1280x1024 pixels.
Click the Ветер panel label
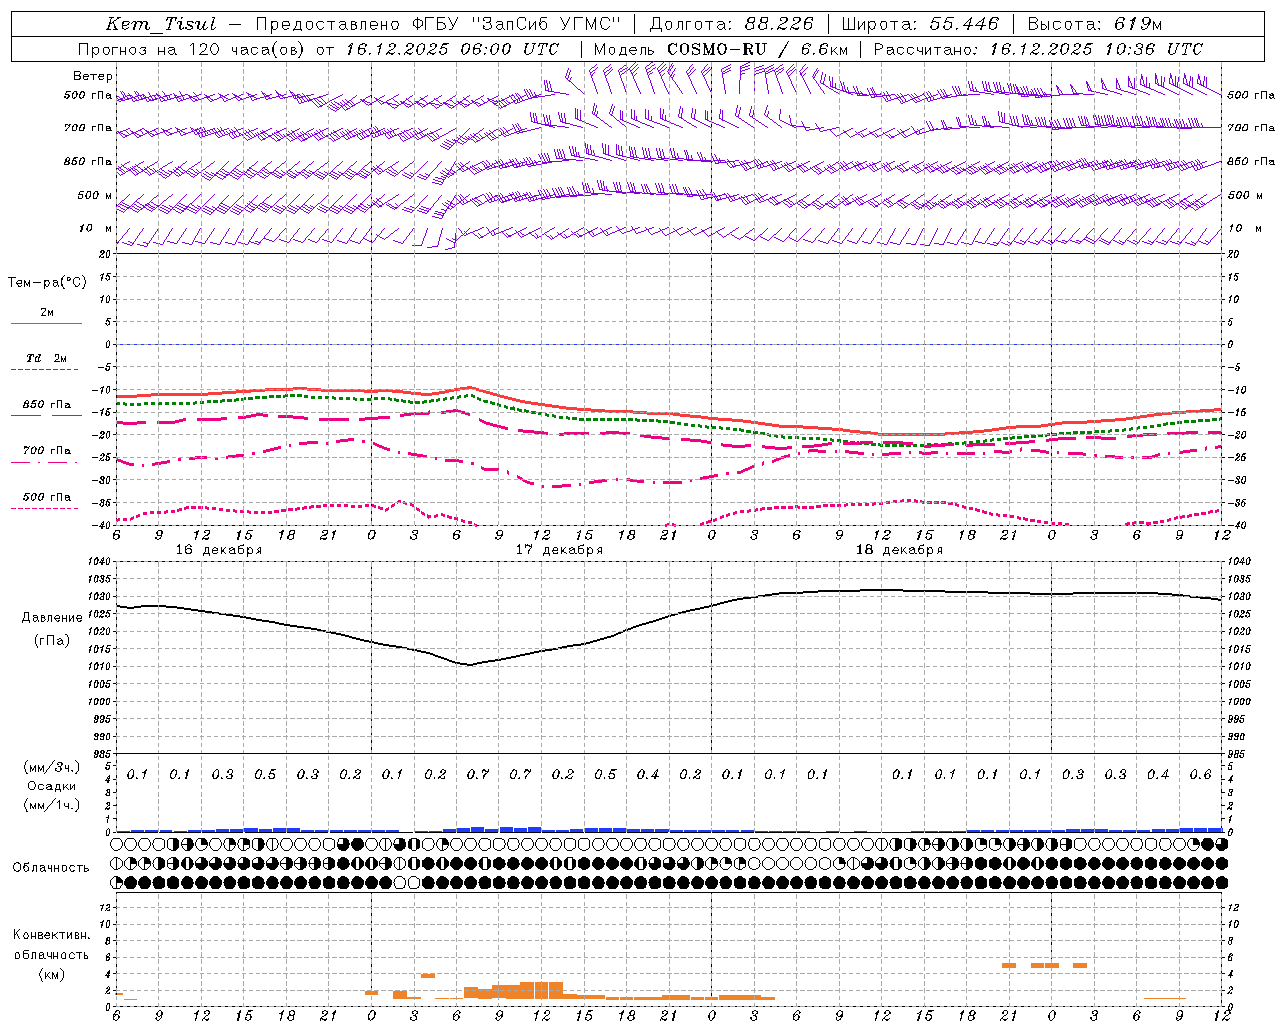(93, 76)
